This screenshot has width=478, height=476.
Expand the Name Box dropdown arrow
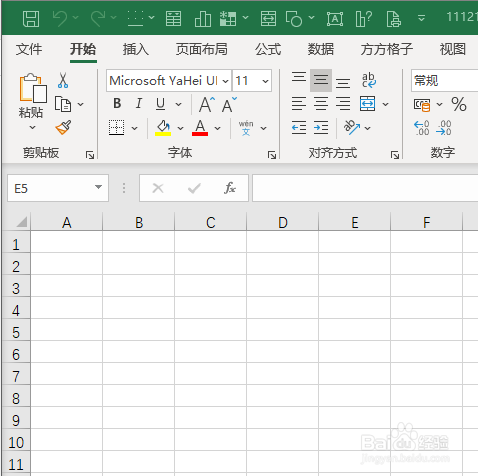pos(98,188)
